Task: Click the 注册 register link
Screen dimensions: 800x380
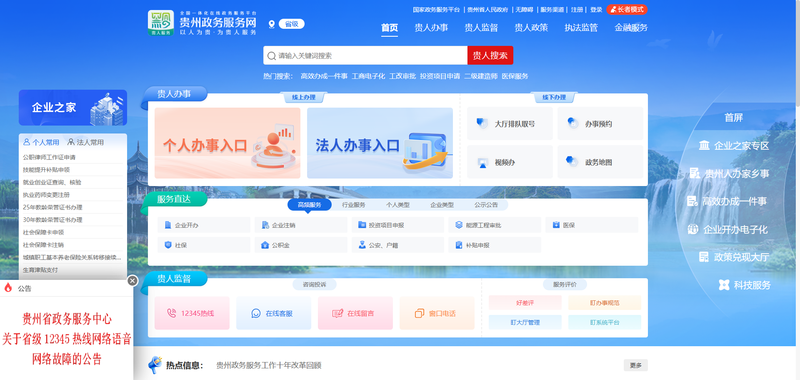Action: pyautogui.click(x=577, y=10)
